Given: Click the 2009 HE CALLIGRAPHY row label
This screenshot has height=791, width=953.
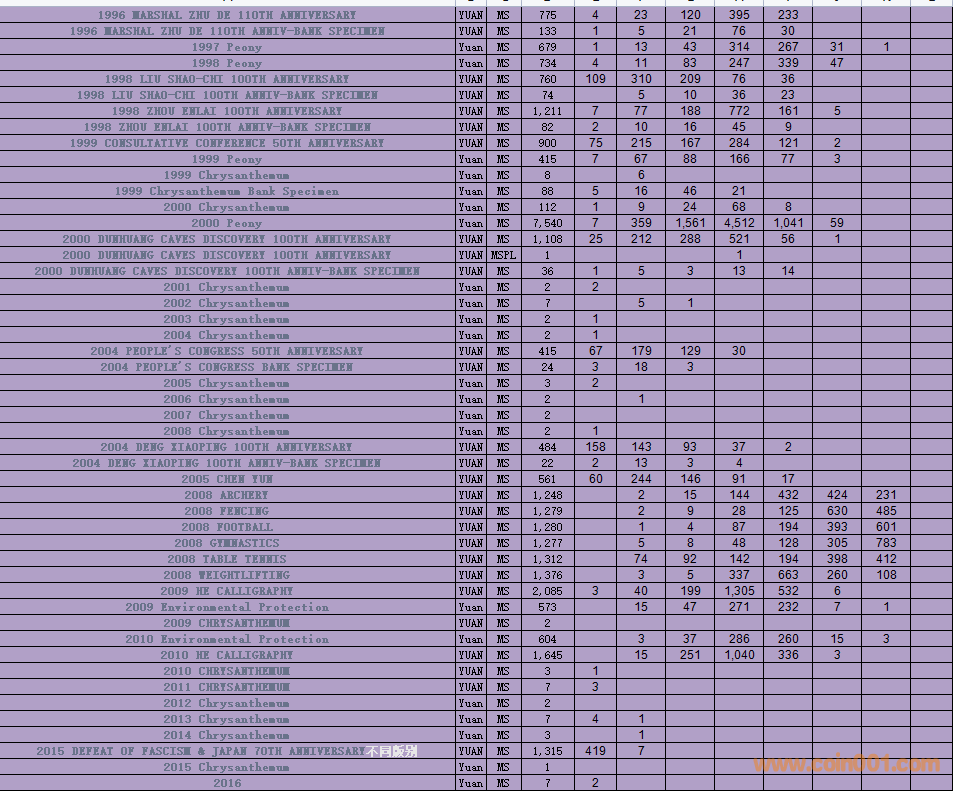Looking at the screenshot, I should click(226, 591).
